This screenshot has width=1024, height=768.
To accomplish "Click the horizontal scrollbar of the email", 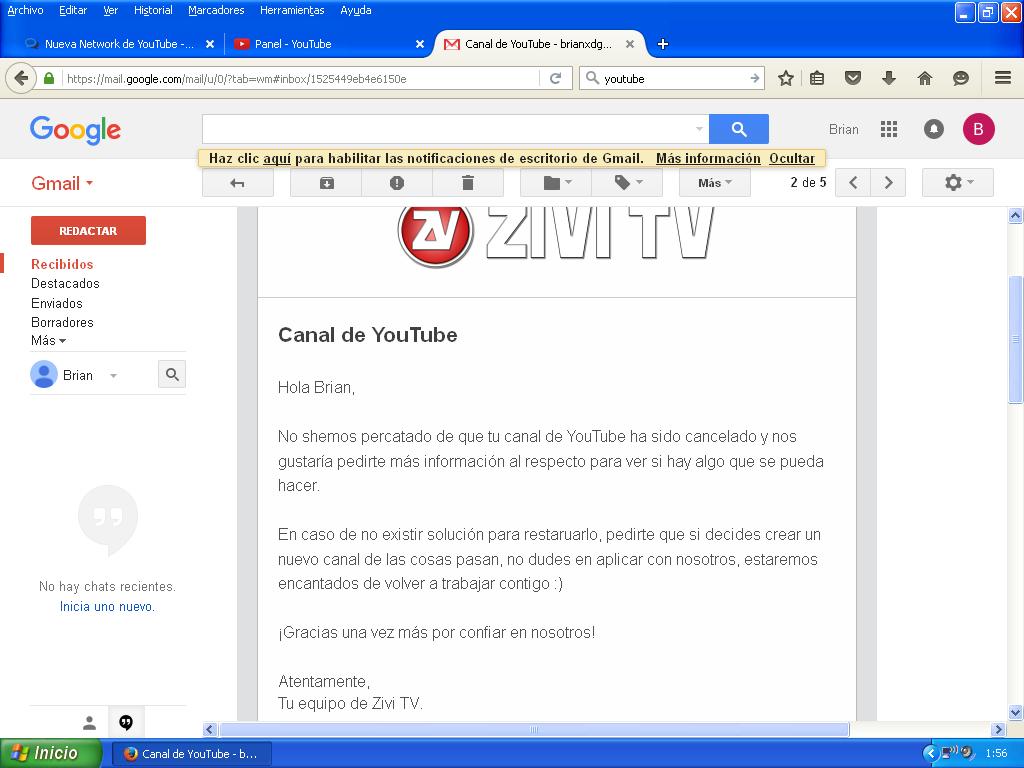I will pyautogui.click(x=534, y=730).
